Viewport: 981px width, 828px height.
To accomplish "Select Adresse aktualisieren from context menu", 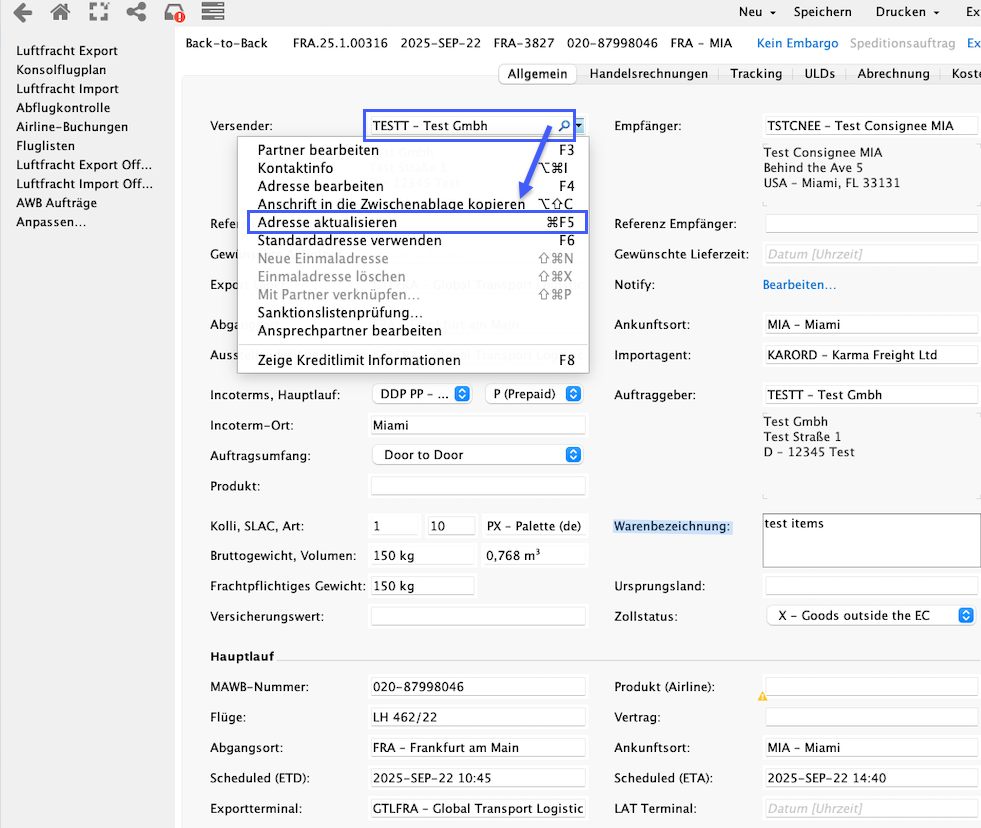I will click(x=326, y=222).
